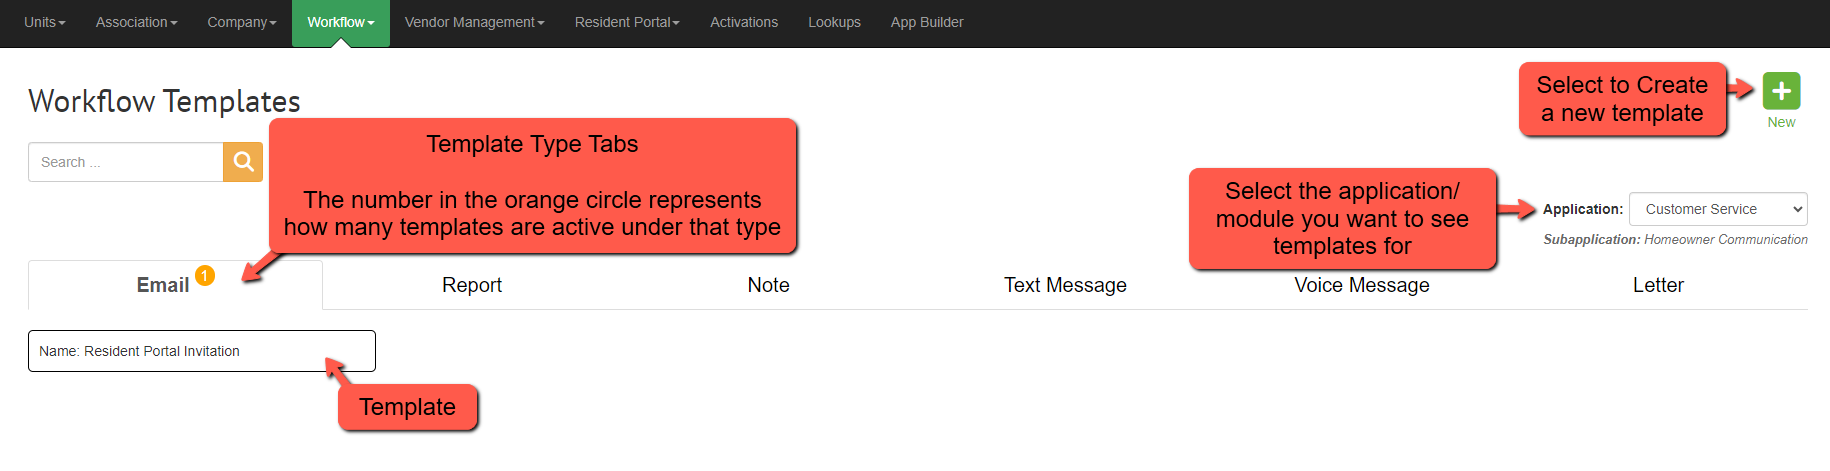
Task: Click the orange search magnifier button
Action: [x=243, y=162]
